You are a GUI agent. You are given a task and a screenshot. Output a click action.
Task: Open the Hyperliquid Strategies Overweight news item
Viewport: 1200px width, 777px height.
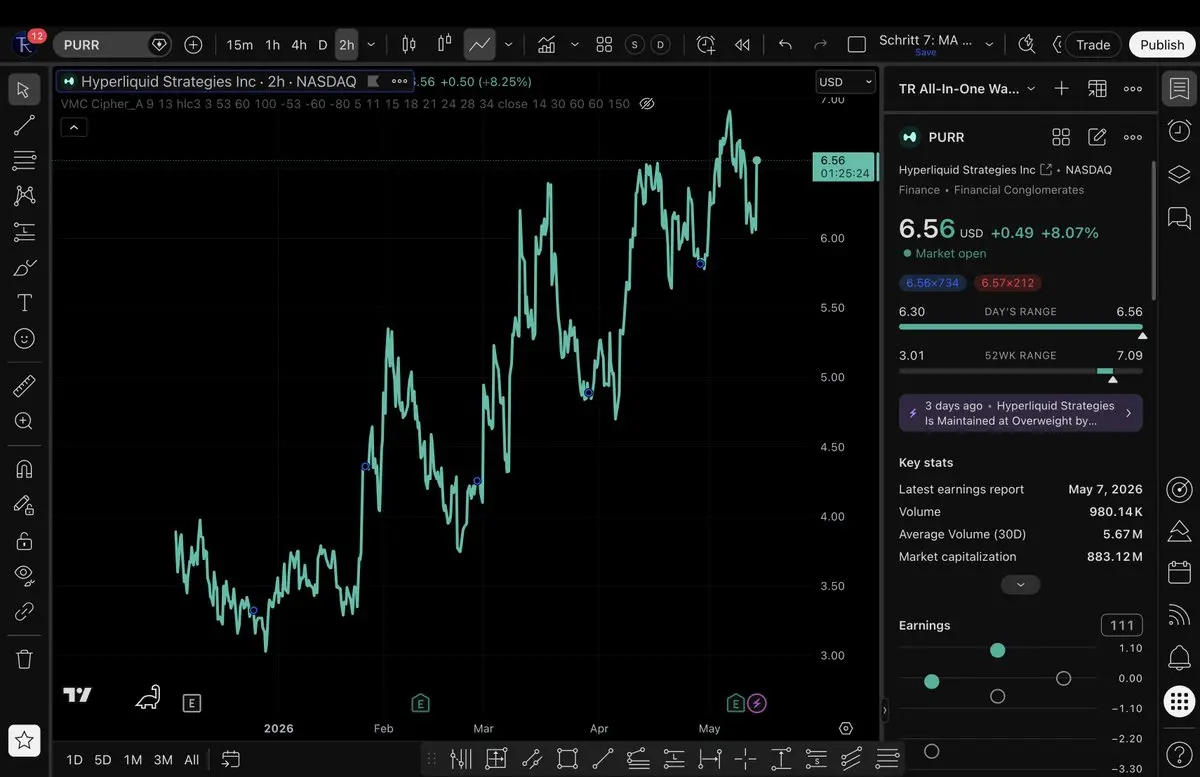(1021, 413)
